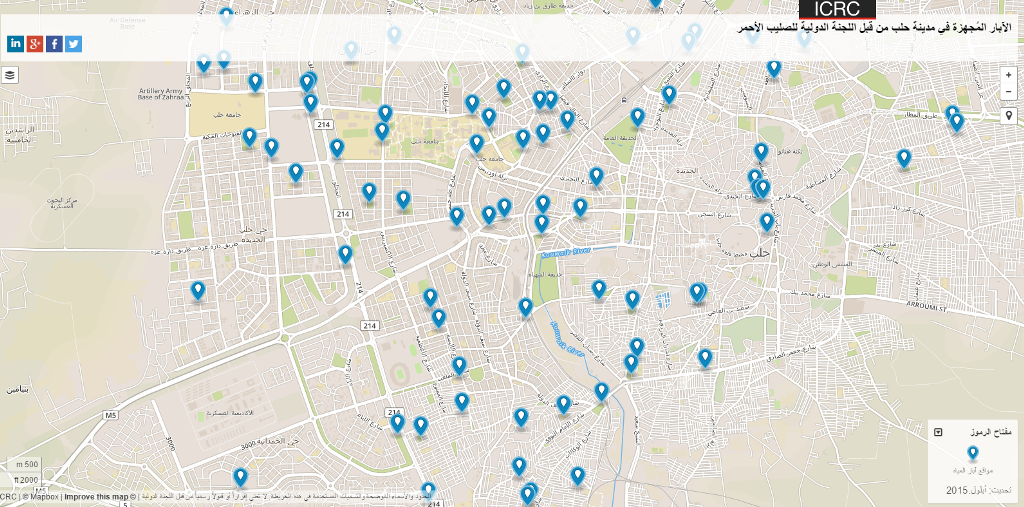Click the marker at bottom-left near the scale bar
The width and height of the screenshot is (1024, 507).
[x=240, y=477]
